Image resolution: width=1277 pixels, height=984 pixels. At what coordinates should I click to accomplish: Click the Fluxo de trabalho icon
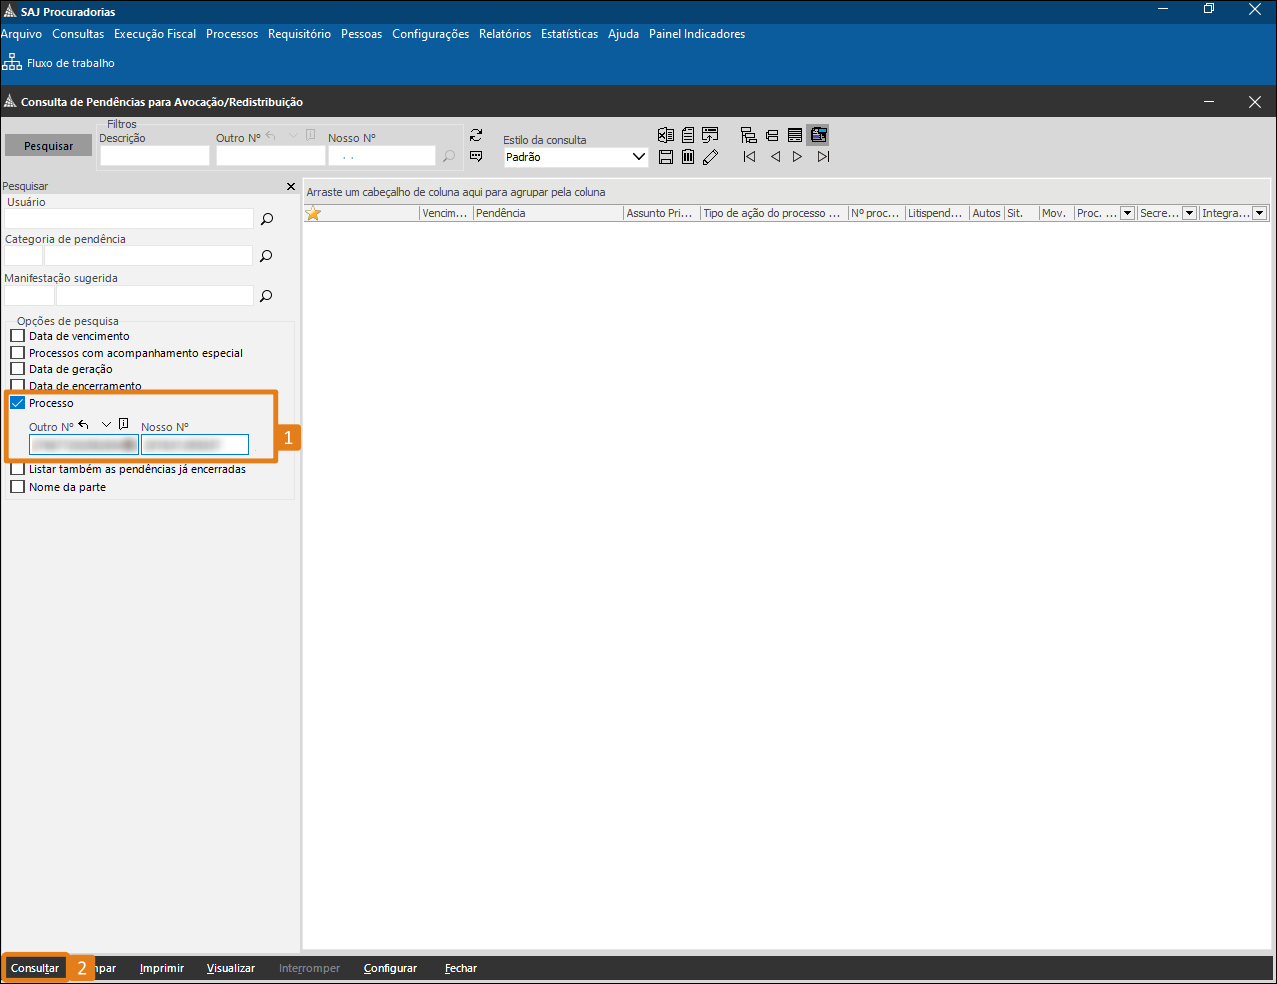pyautogui.click(x=12, y=63)
